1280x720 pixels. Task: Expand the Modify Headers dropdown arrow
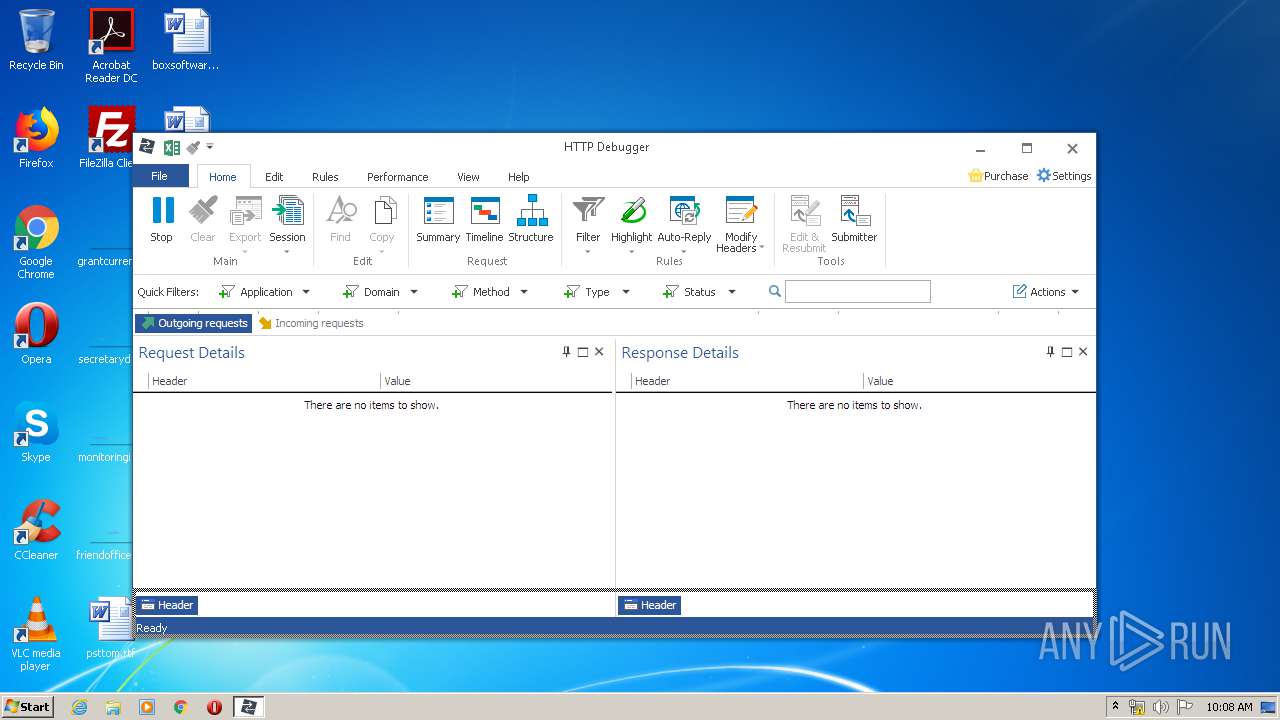(762, 248)
